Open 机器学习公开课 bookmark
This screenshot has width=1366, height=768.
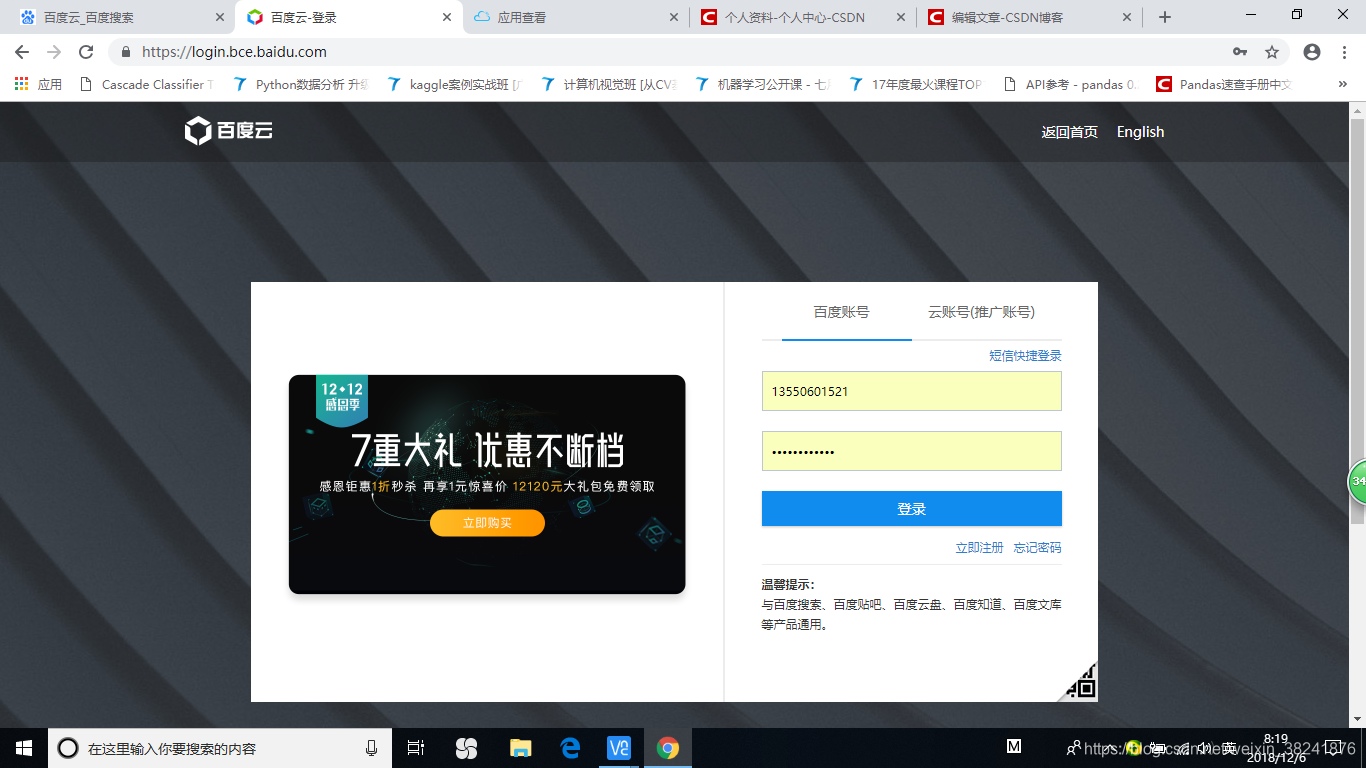pyautogui.click(x=763, y=85)
